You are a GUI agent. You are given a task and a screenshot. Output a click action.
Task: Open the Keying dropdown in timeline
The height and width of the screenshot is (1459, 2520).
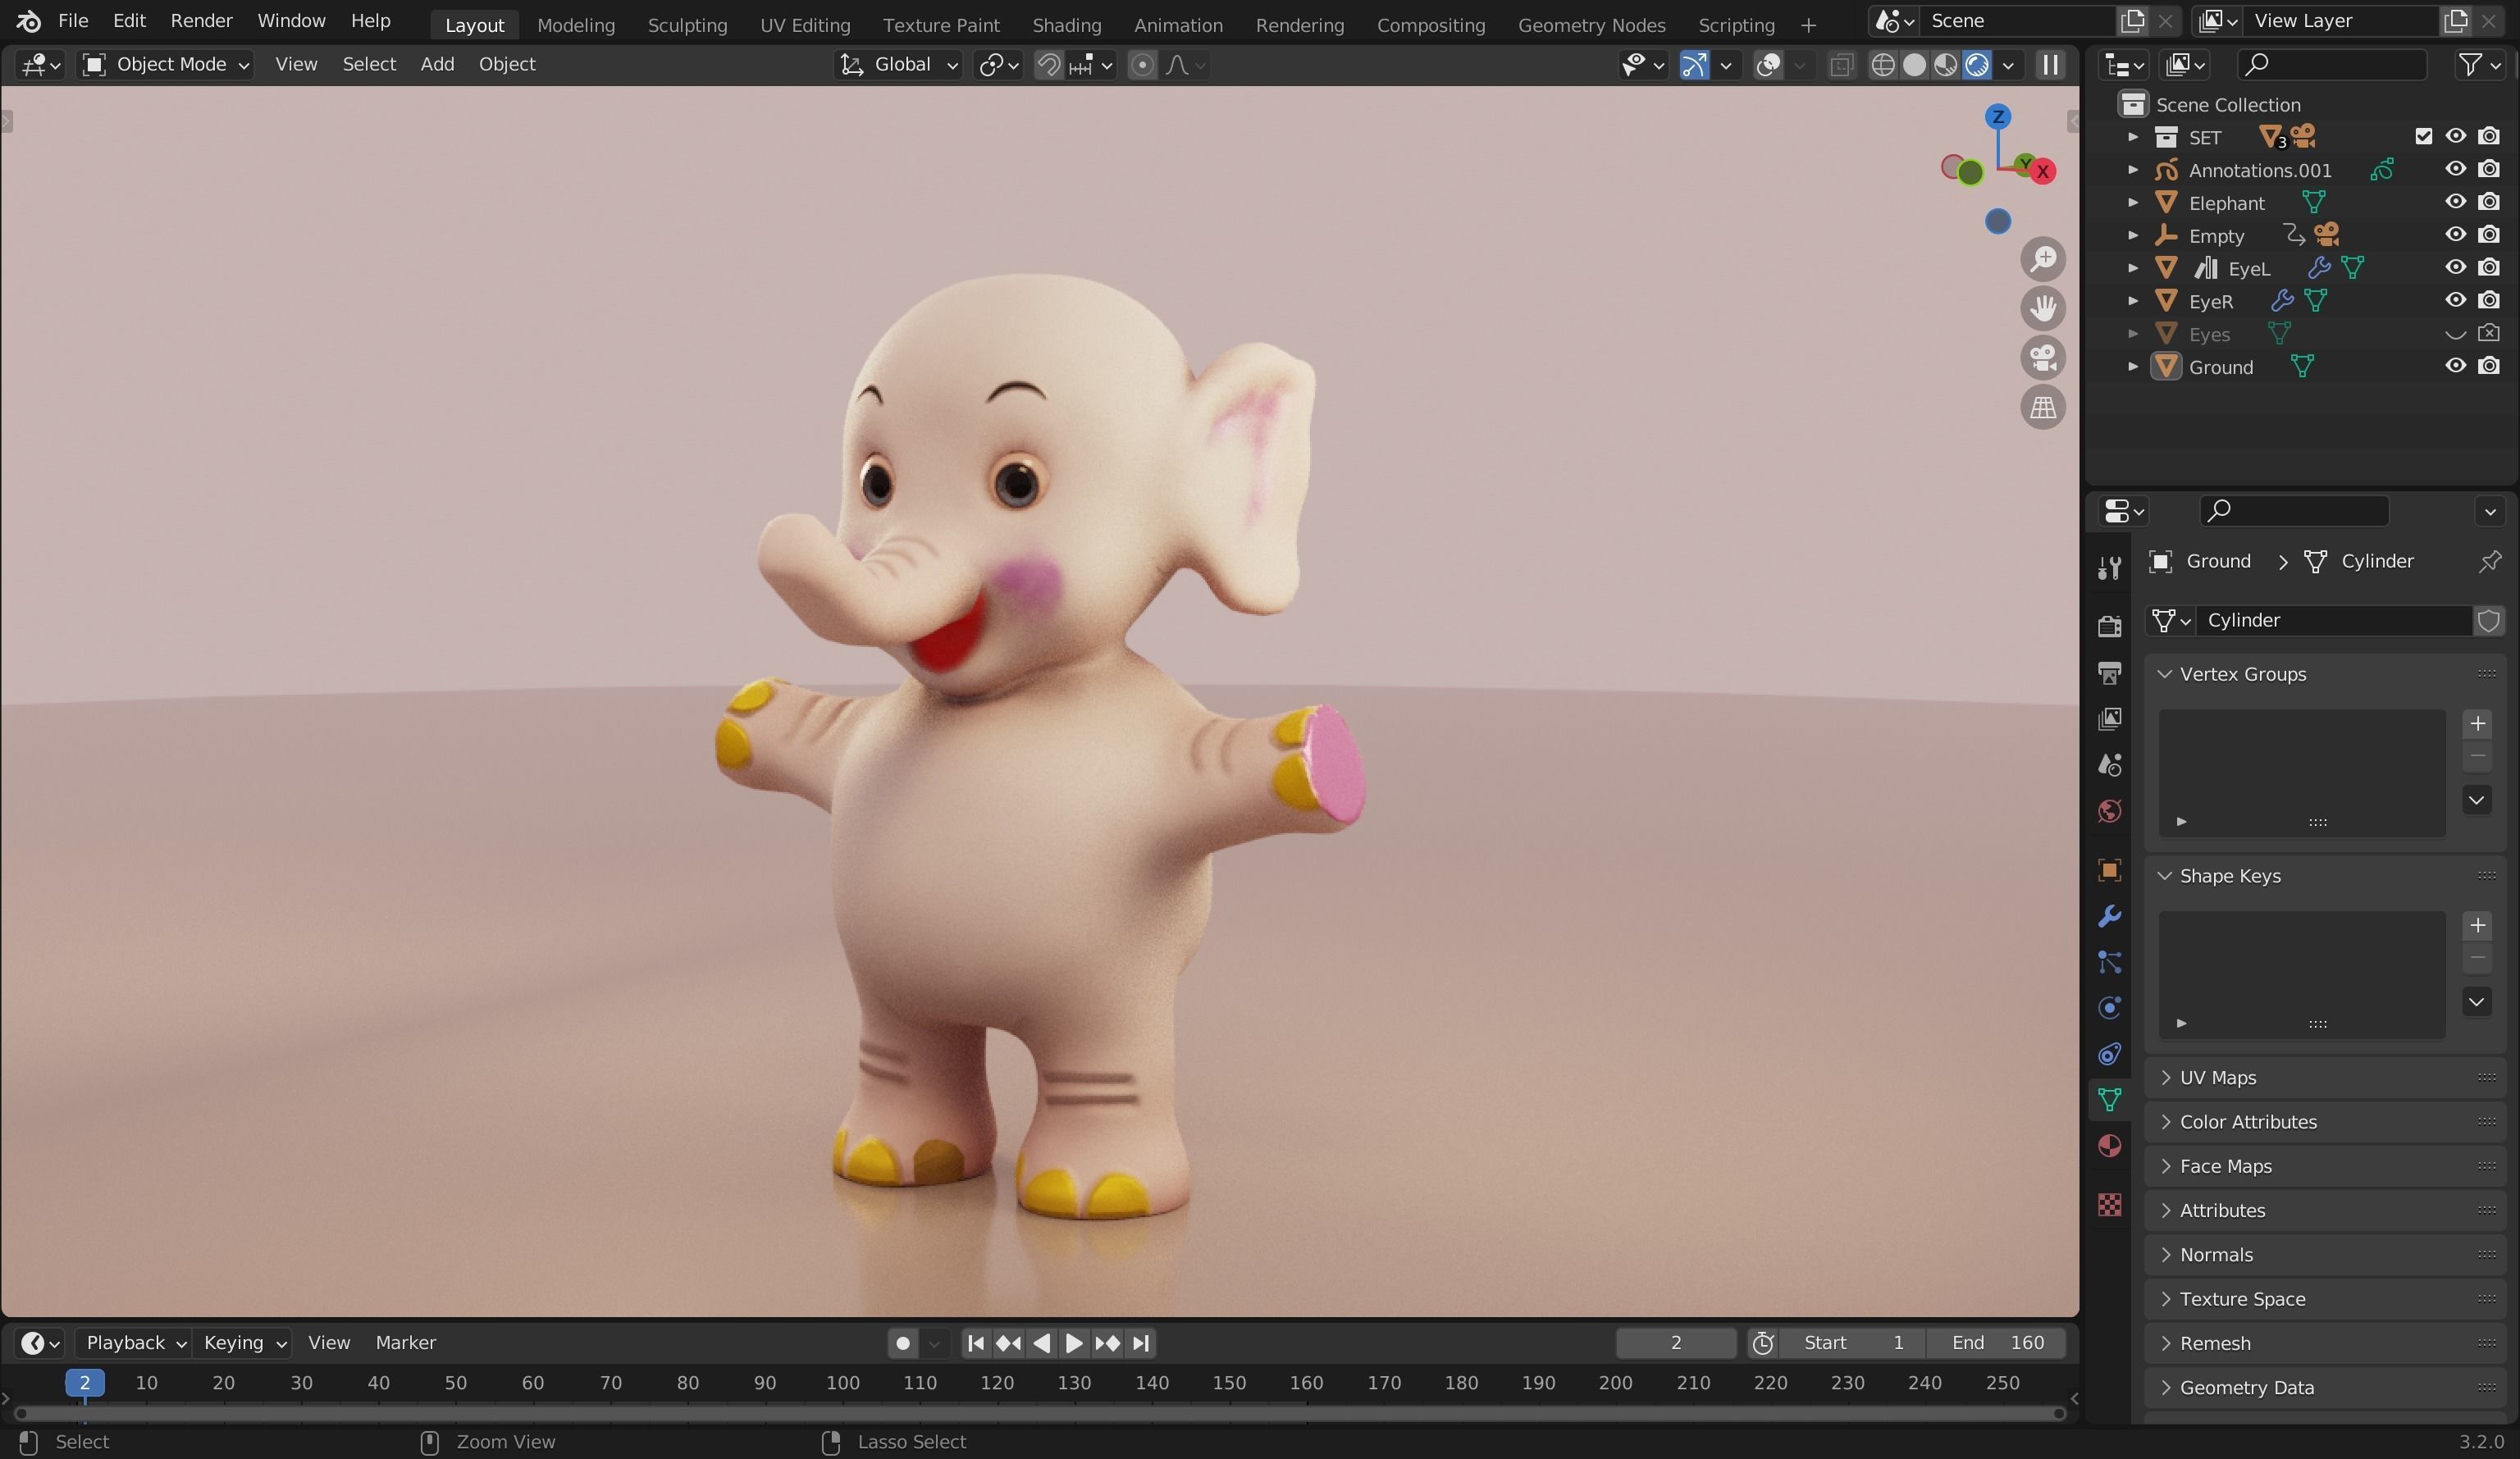pyautogui.click(x=244, y=1343)
